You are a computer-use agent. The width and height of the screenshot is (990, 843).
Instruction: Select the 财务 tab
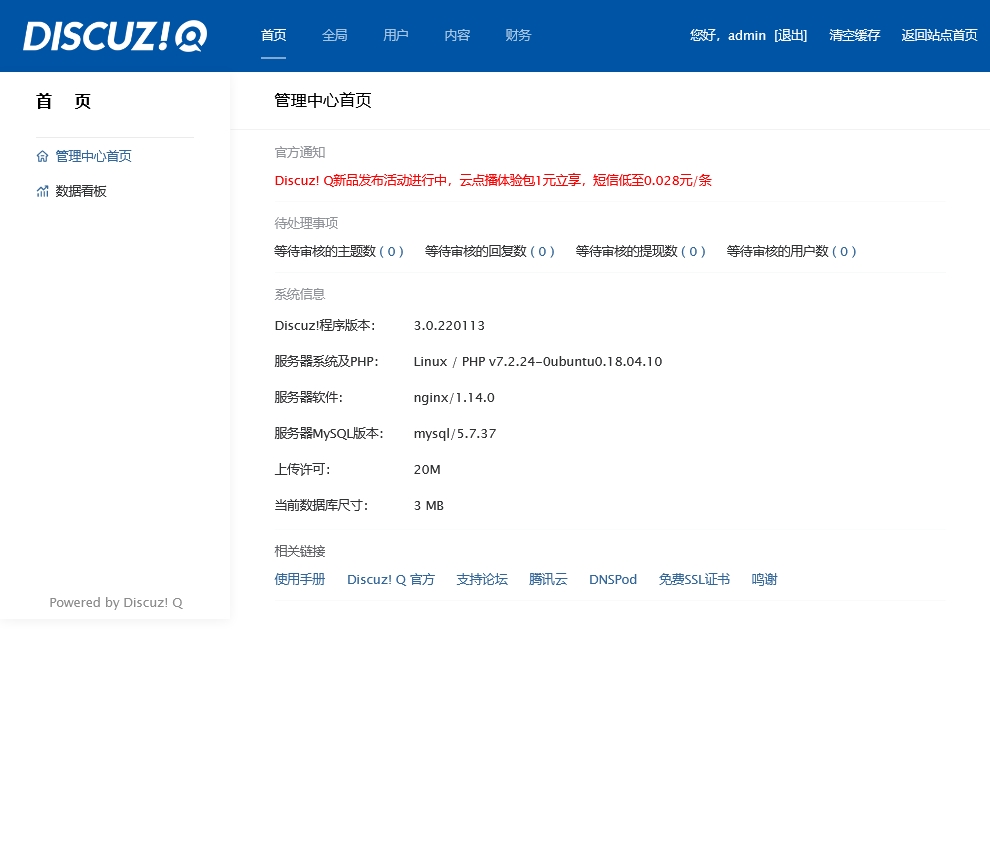click(518, 36)
